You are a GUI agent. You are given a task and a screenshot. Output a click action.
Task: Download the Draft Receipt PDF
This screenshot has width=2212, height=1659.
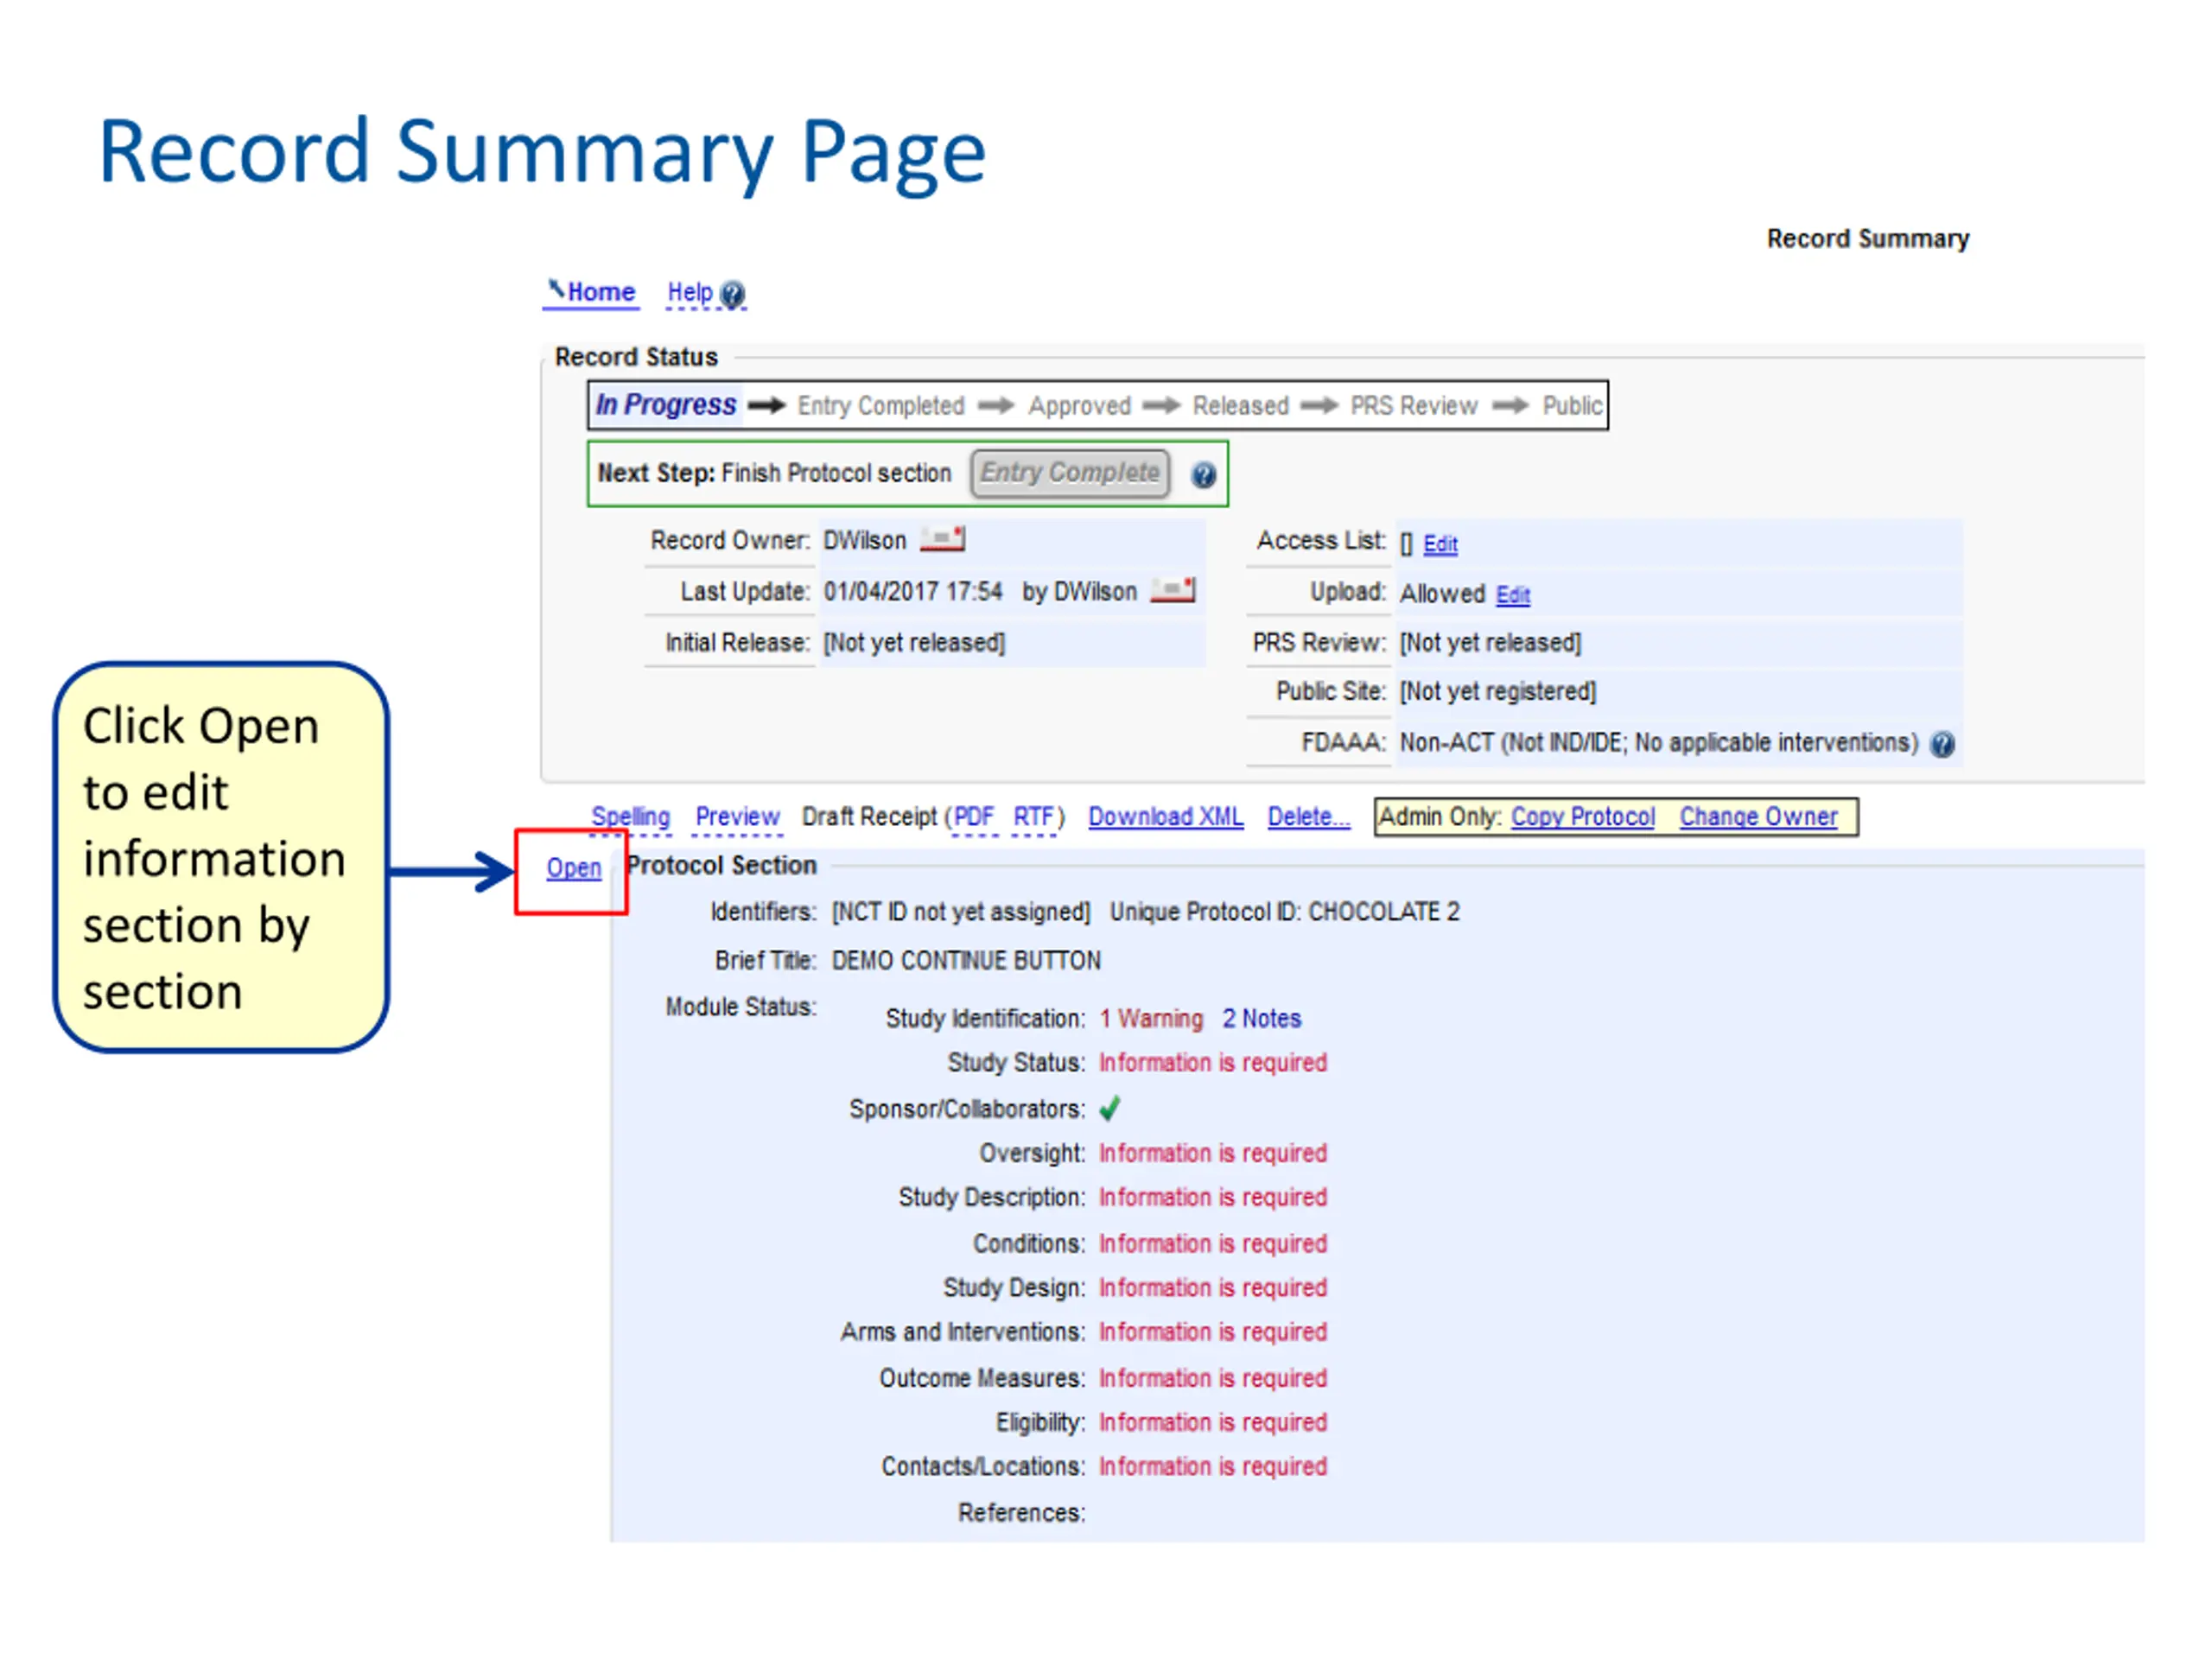click(974, 817)
